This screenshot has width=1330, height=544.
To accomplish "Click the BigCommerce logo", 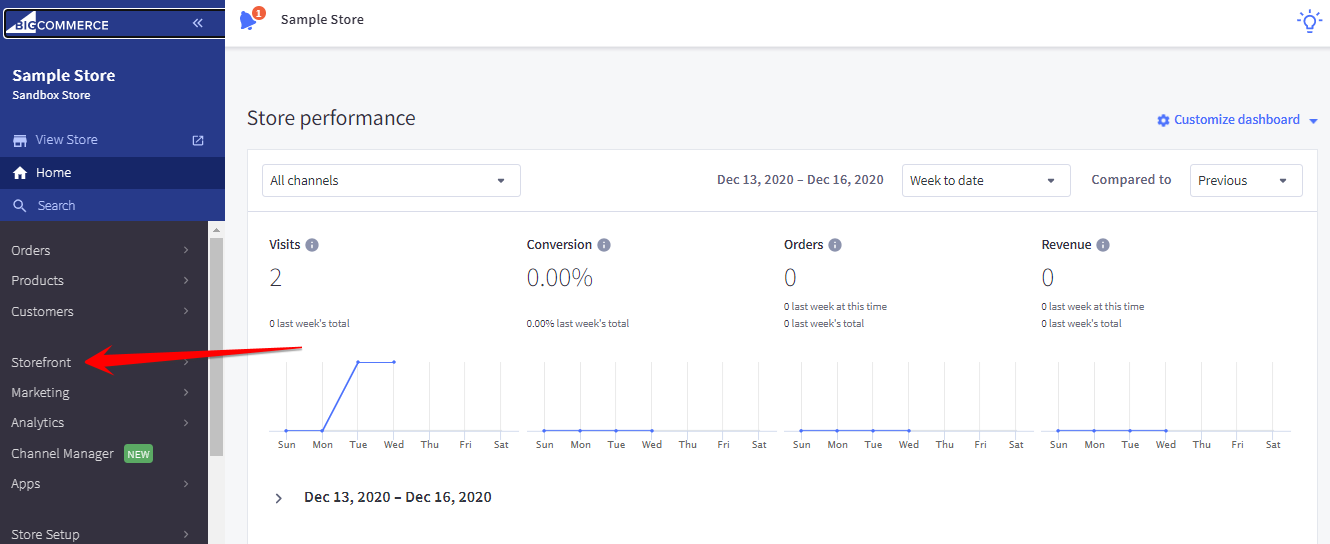I will click(62, 24).
